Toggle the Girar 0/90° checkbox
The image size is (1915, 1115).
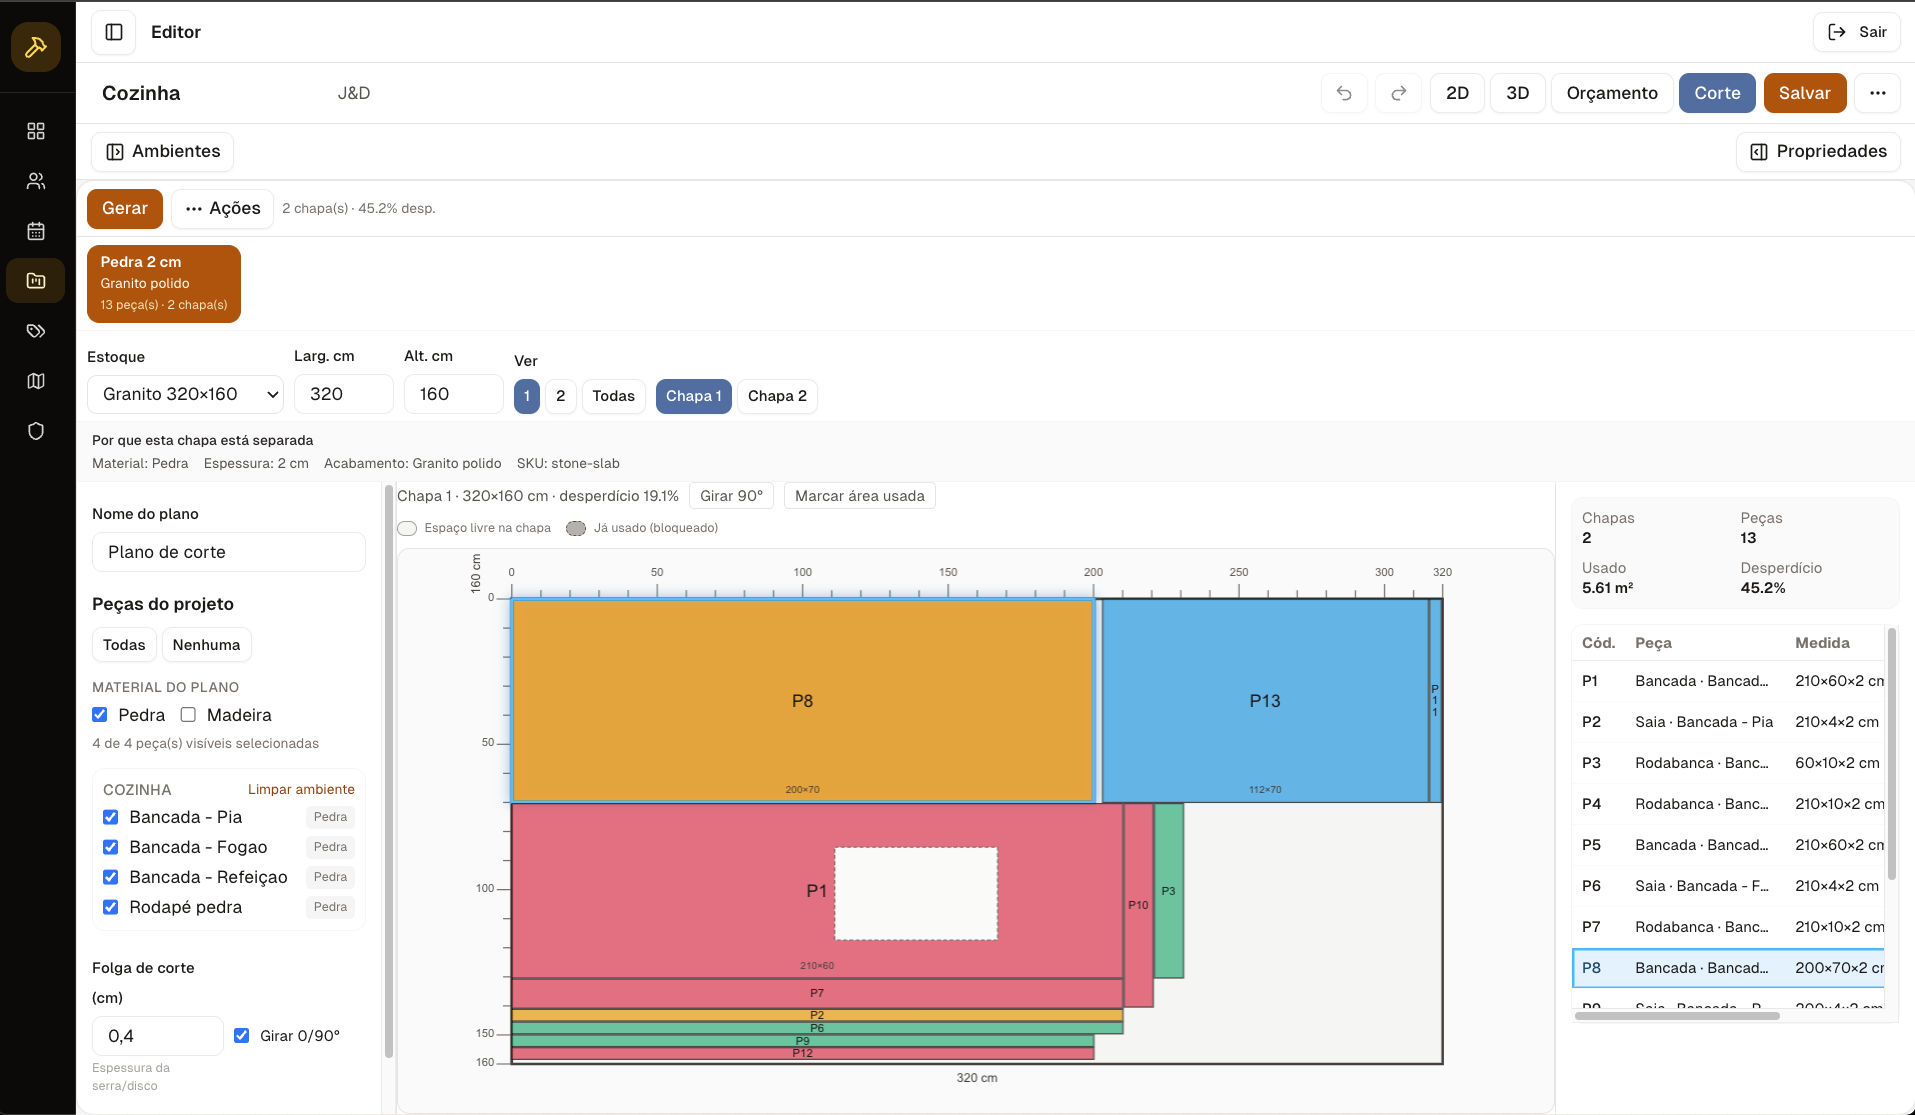[241, 1036]
